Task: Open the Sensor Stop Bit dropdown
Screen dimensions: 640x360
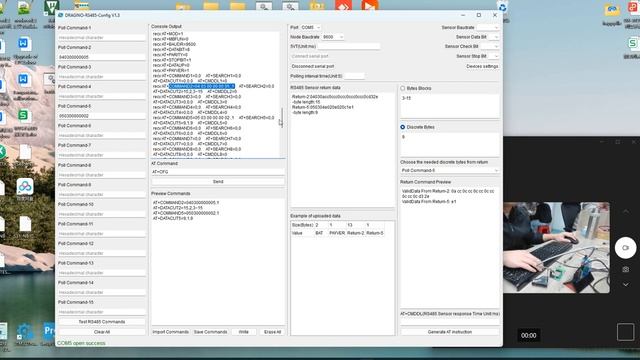Action: [x=493, y=56]
